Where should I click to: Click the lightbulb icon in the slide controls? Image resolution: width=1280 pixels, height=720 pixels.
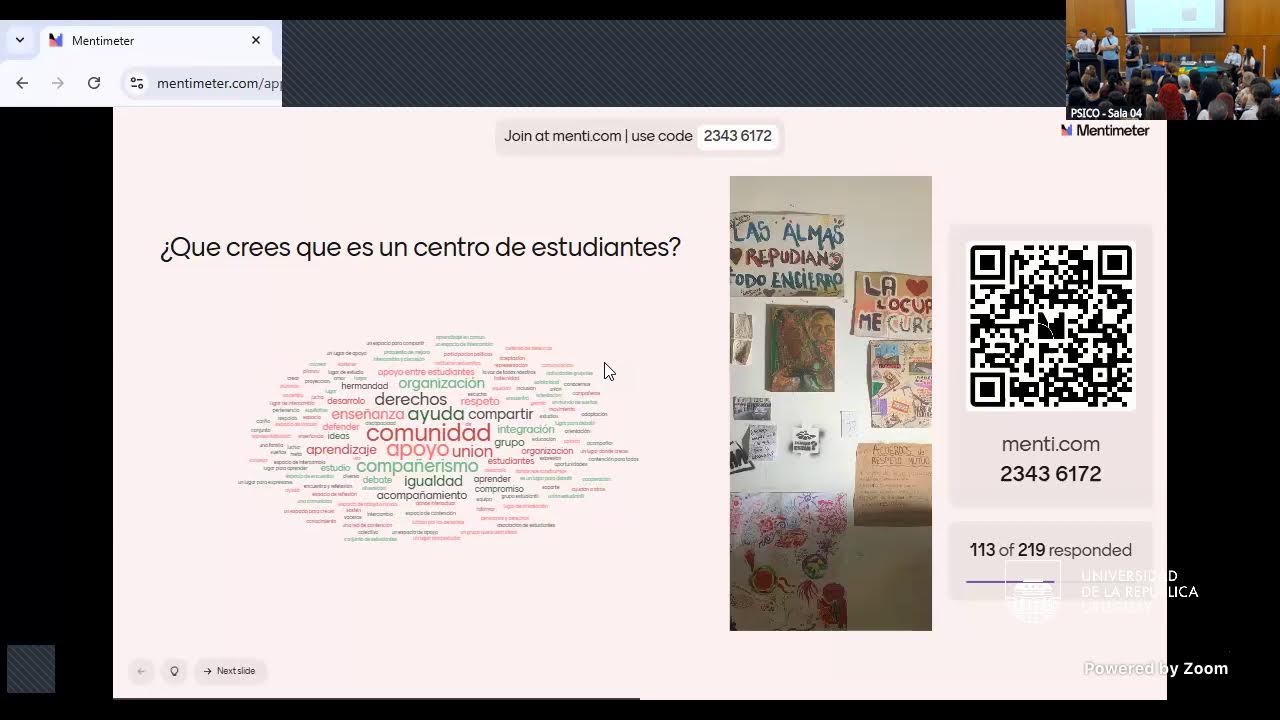click(174, 671)
